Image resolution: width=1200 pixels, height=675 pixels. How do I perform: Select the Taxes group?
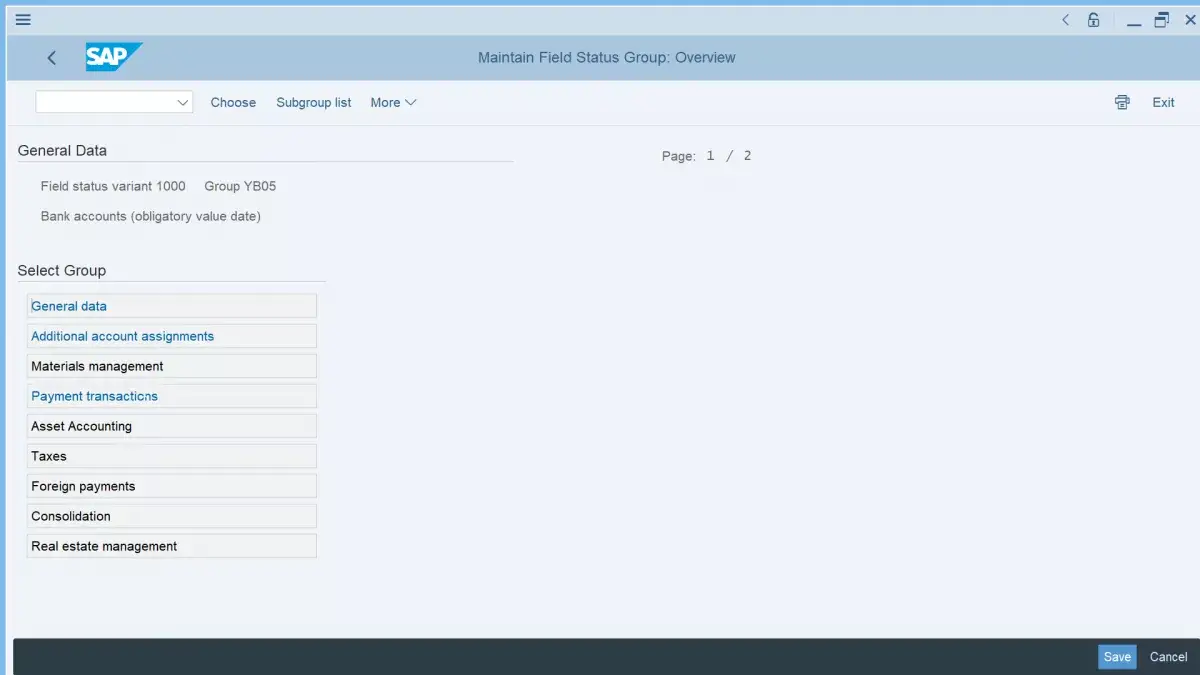[172, 456]
